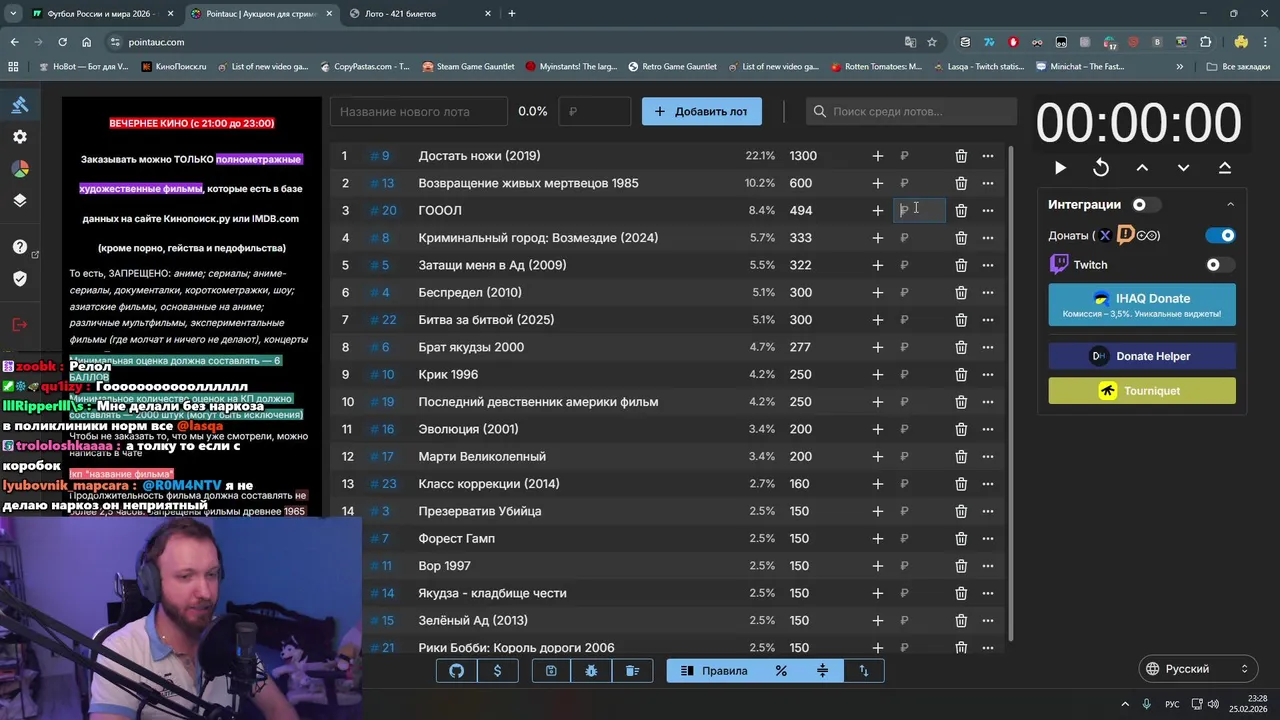Viewport: 1280px width, 720px height.
Task: Open more options for Крик 1996
Action: click(x=988, y=374)
